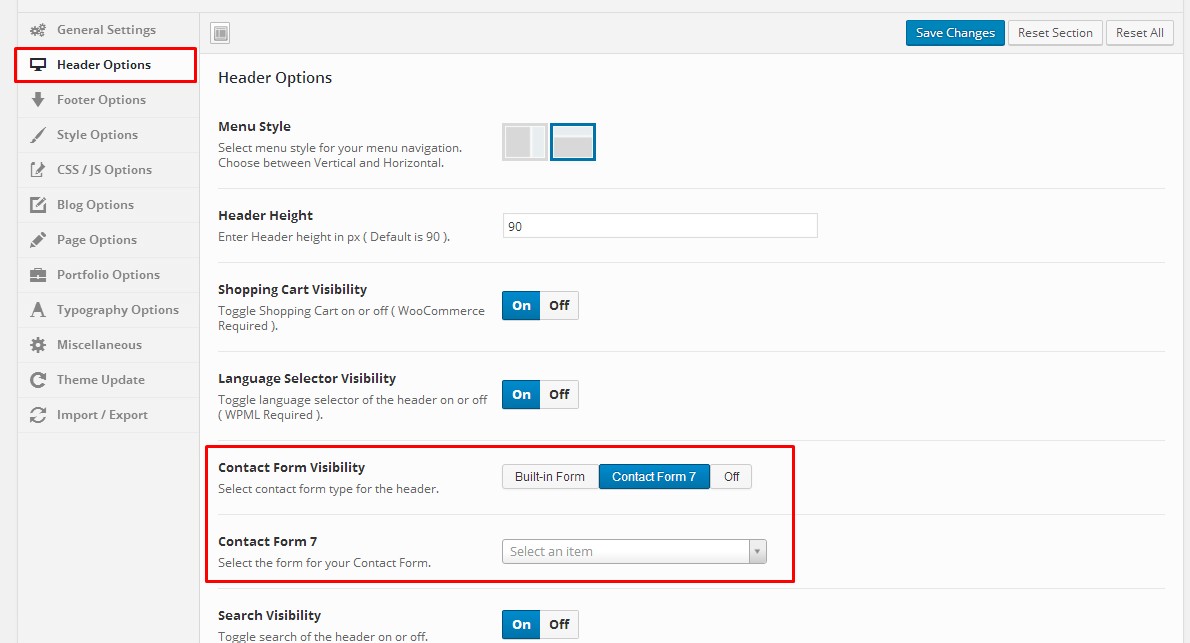
Task: Select the Typography Options letter icon
Action: [x=38, y=310]
